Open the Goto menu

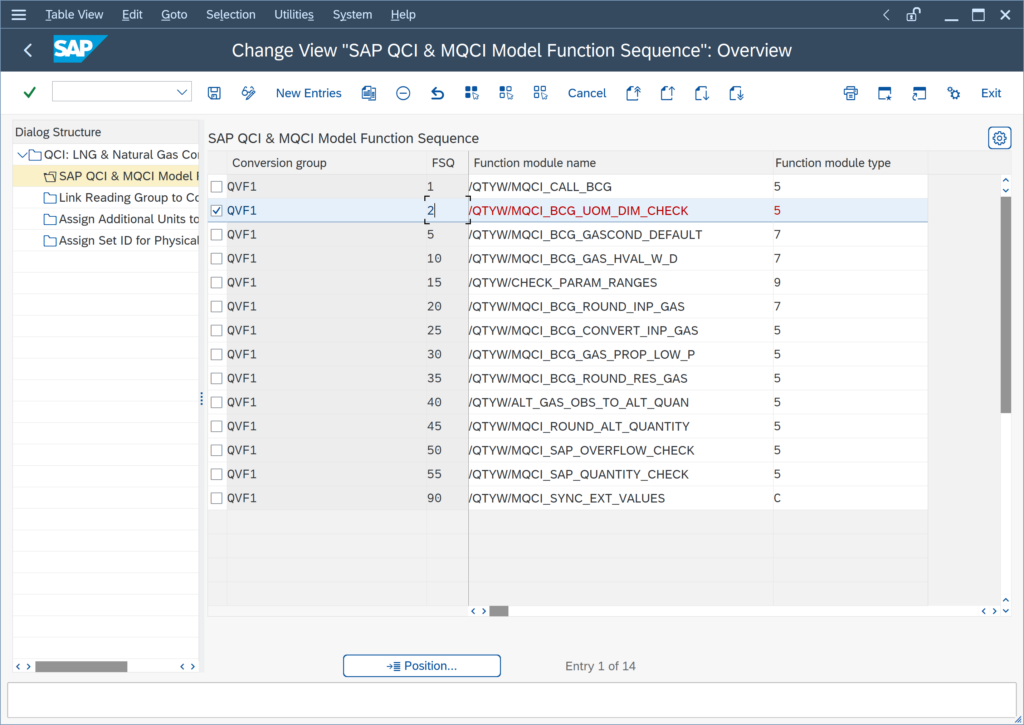click(174, 14)
